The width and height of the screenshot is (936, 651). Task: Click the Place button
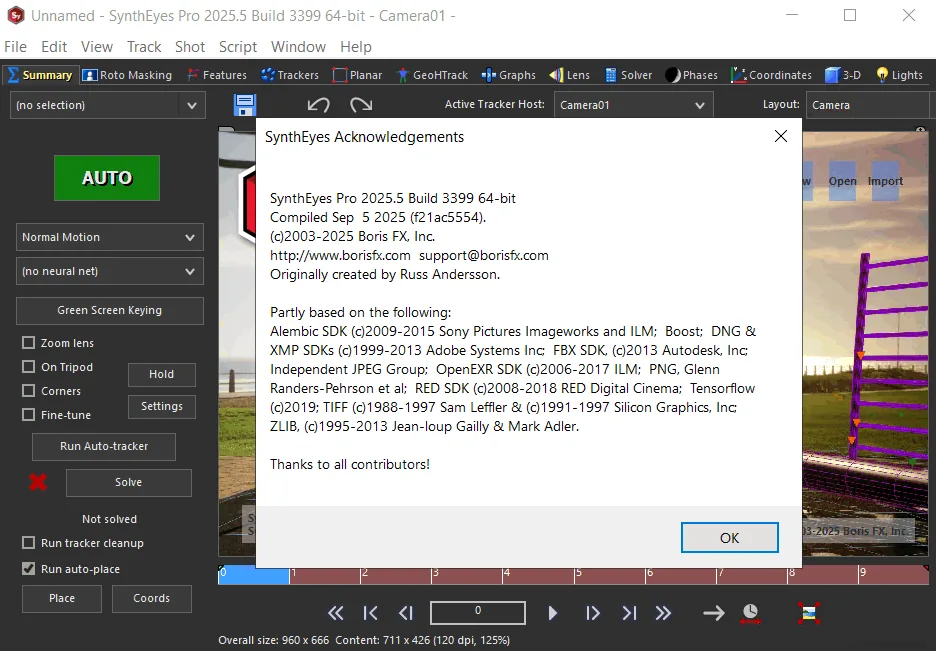click(x=62, y=598)
